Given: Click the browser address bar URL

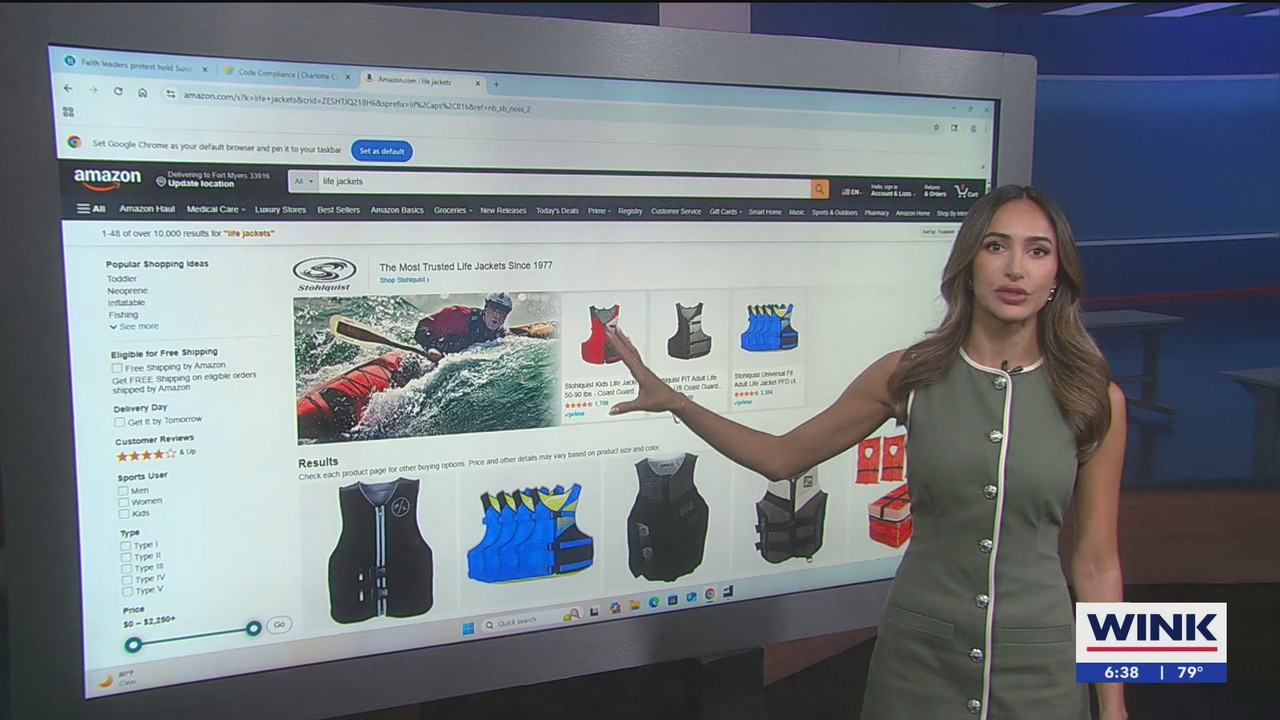Looking at the screenshot, I should tap(356, 101).
